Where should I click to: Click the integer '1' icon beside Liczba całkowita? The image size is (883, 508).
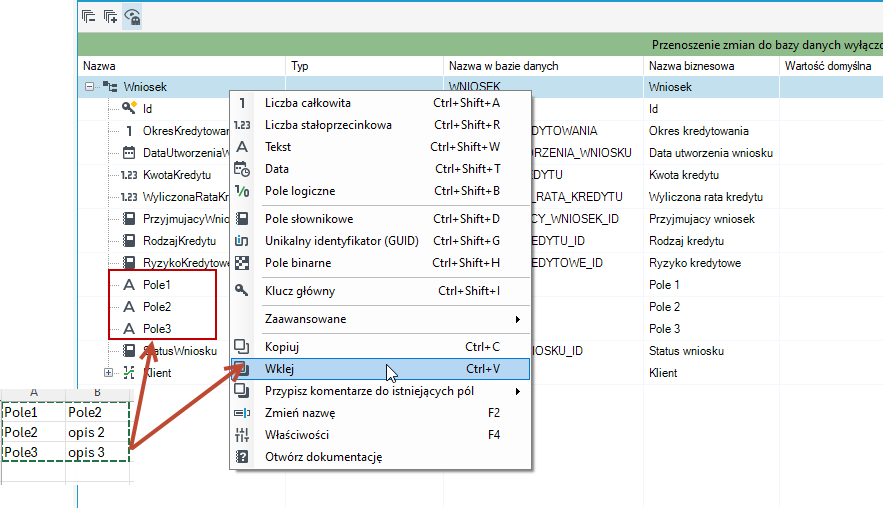point(242,103)
